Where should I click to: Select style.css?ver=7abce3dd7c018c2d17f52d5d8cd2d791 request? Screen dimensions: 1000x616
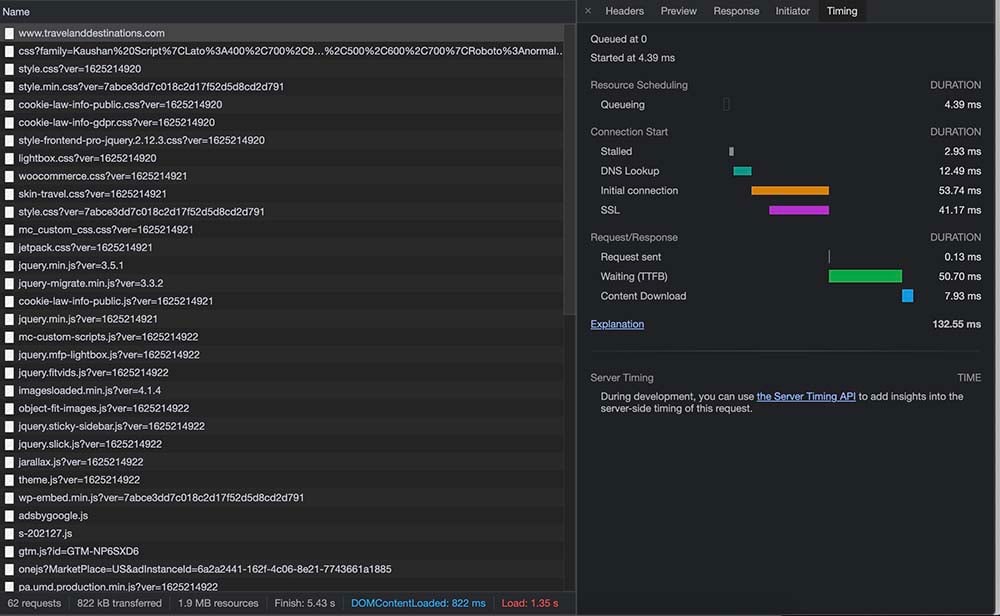tap(282, 212)
